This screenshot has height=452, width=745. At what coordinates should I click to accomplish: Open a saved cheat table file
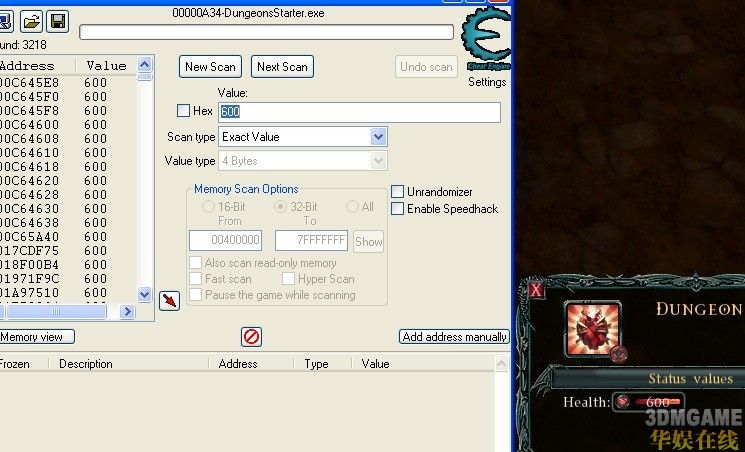(x=31, y=21)
